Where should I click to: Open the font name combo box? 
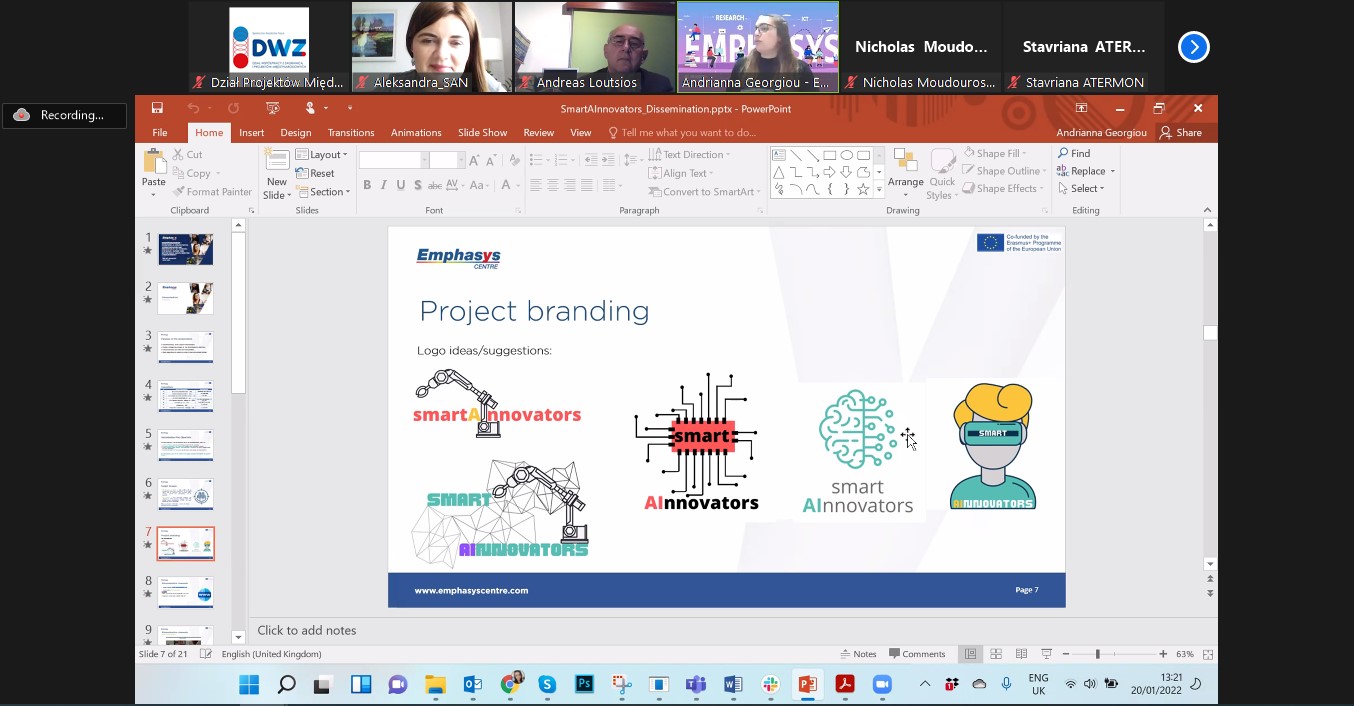(x=393, y=160)
